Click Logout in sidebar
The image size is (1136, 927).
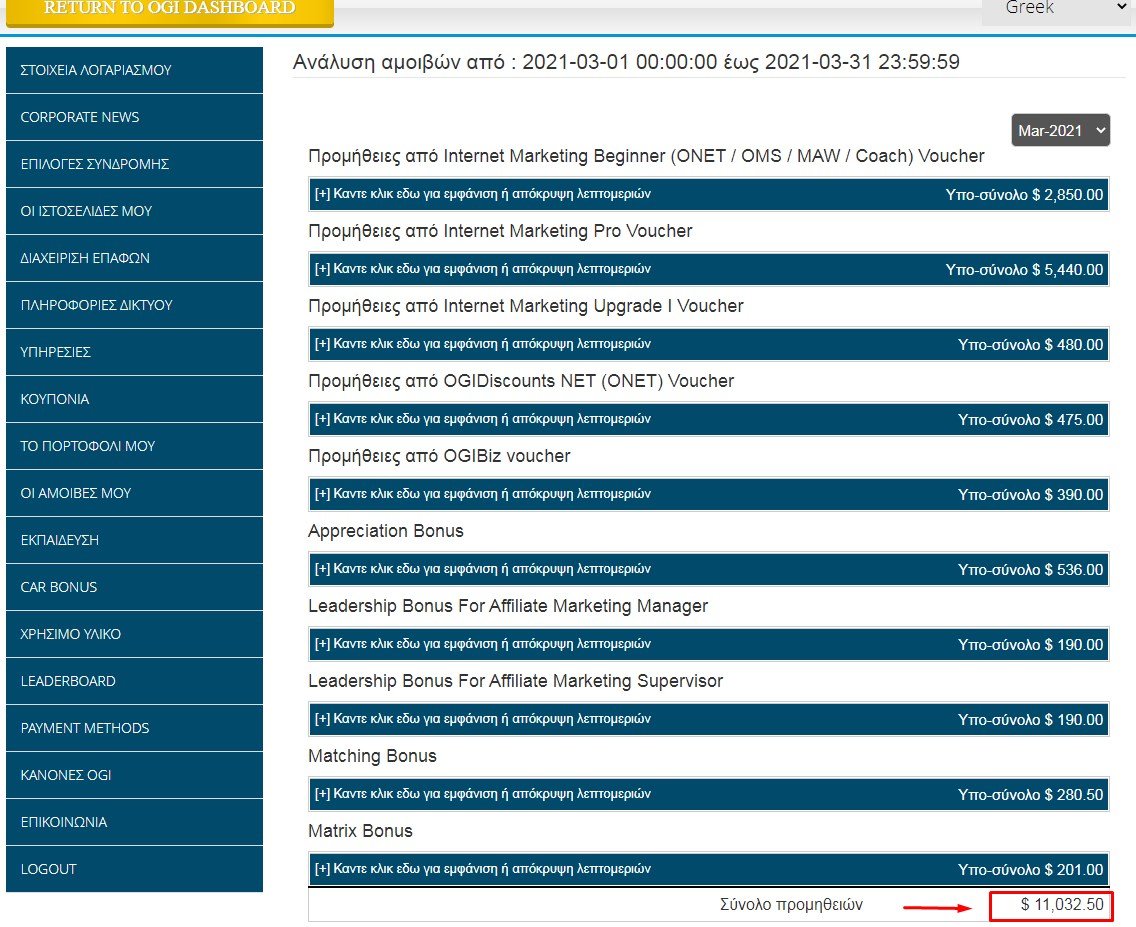[134, 869]
